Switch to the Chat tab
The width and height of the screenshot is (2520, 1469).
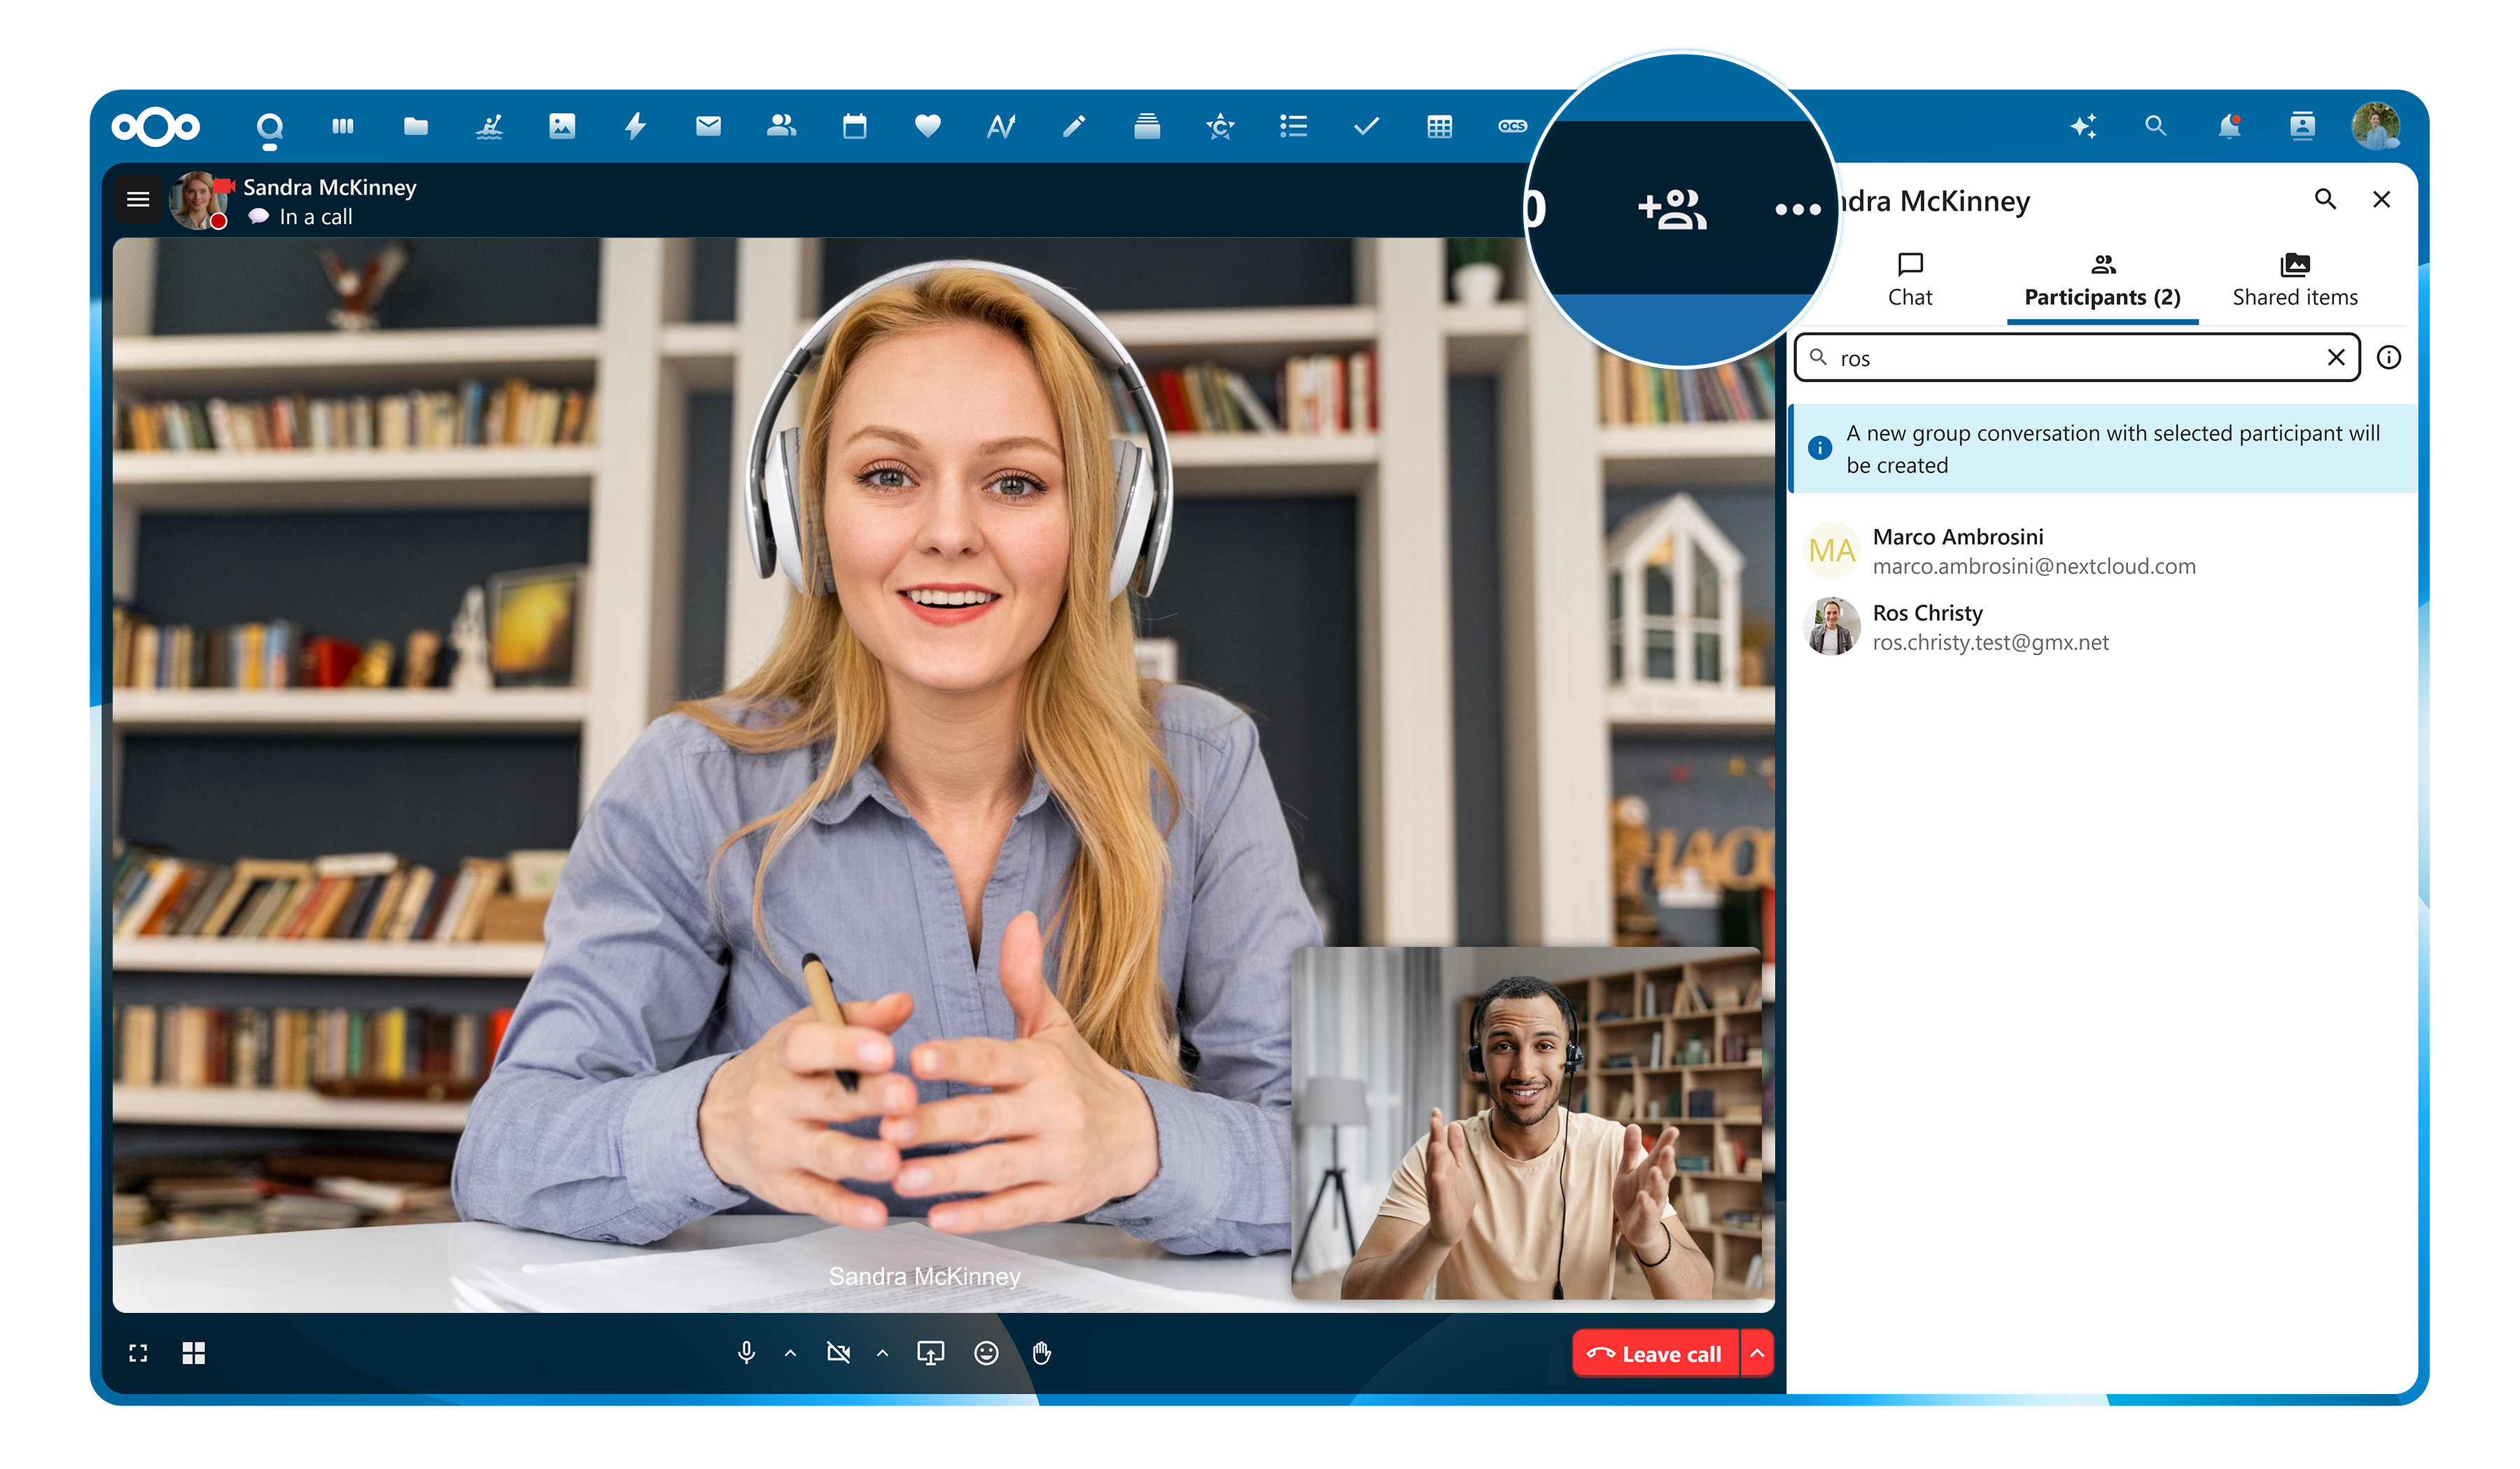pyautogui.click(x=1910, y=280)
